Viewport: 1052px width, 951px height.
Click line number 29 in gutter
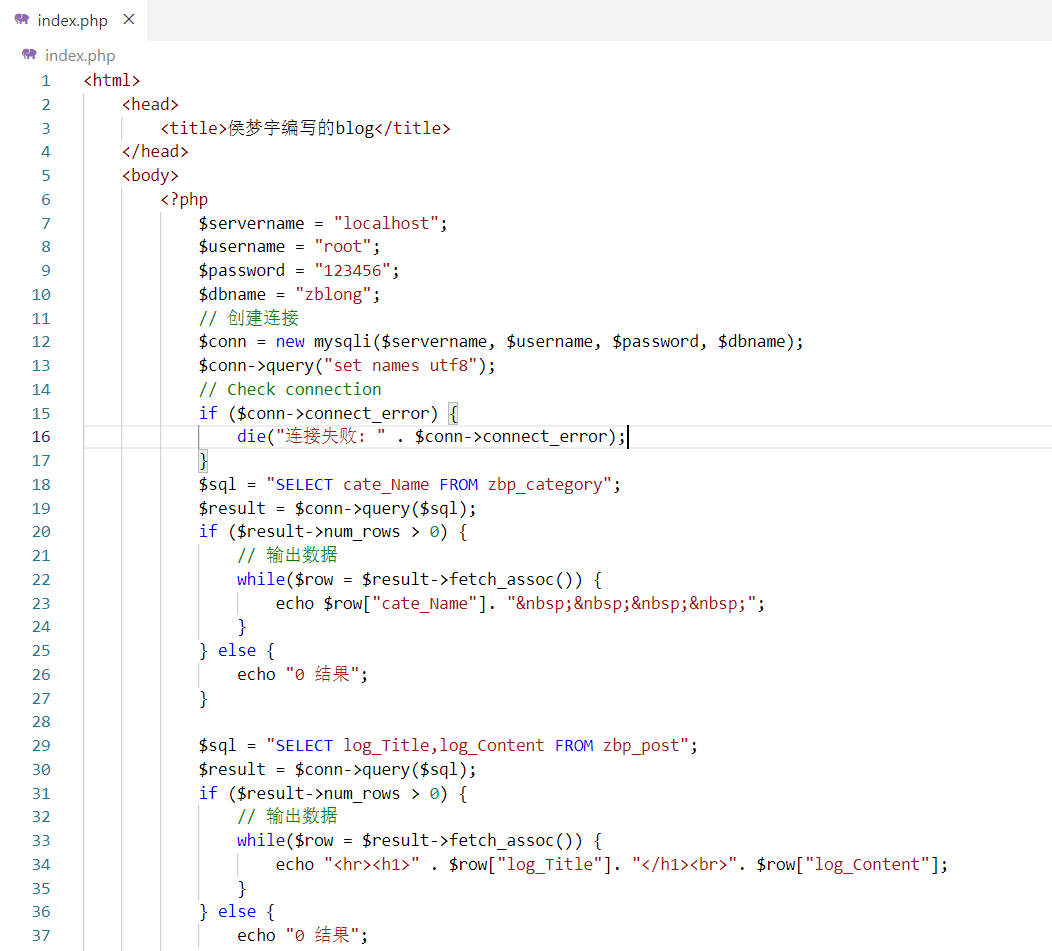(41, 746)
